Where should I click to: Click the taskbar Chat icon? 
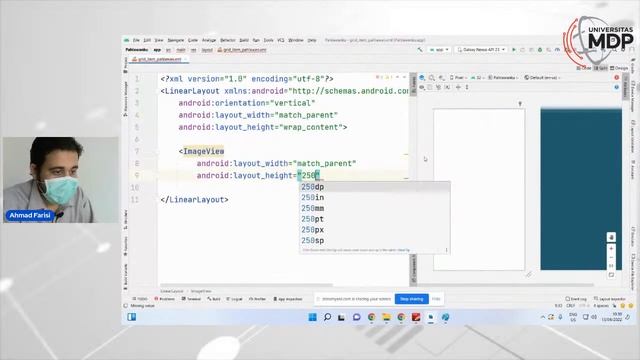357,317
